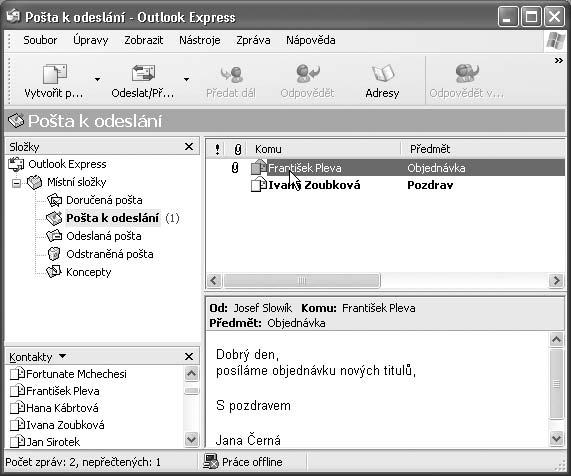Maximize the Outlook Express window
571x476 pixels.
click(x=531, y=17)
